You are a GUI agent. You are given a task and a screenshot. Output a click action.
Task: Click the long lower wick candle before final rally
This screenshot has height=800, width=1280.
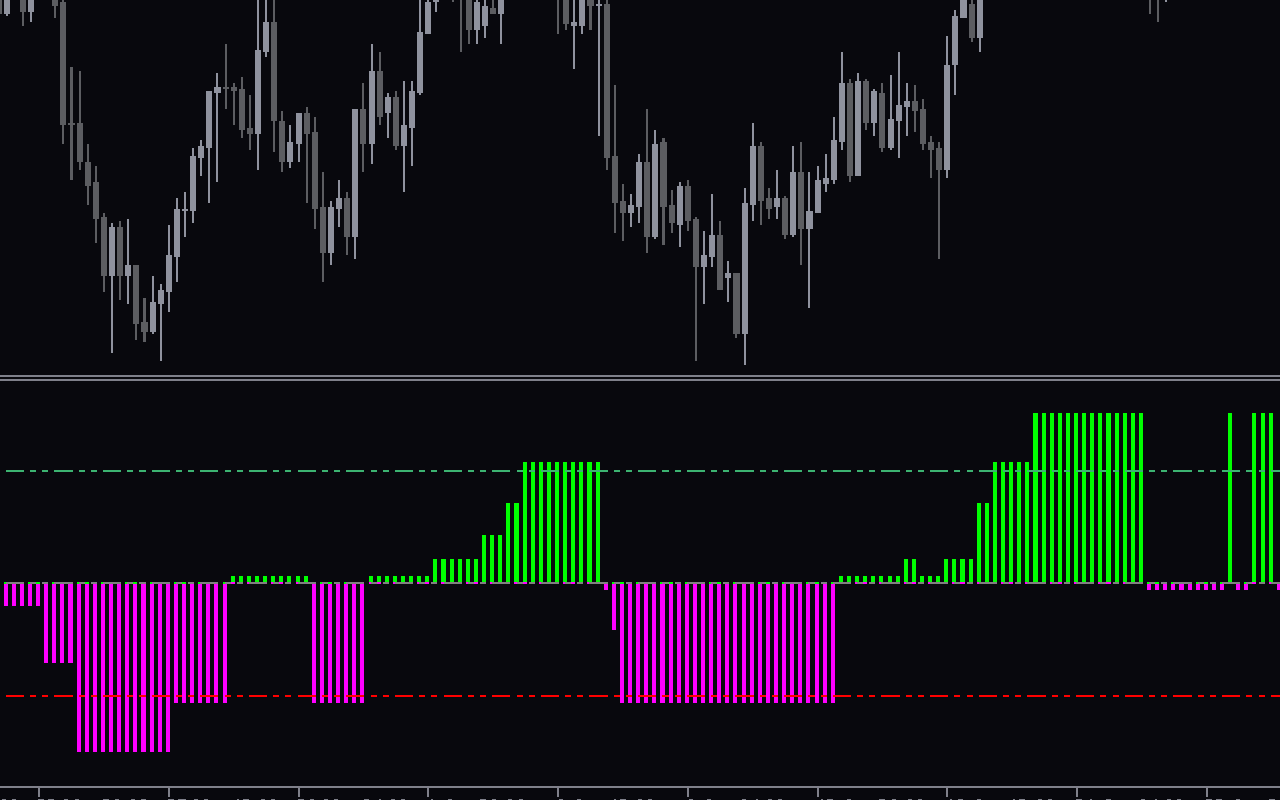[939, 200]
